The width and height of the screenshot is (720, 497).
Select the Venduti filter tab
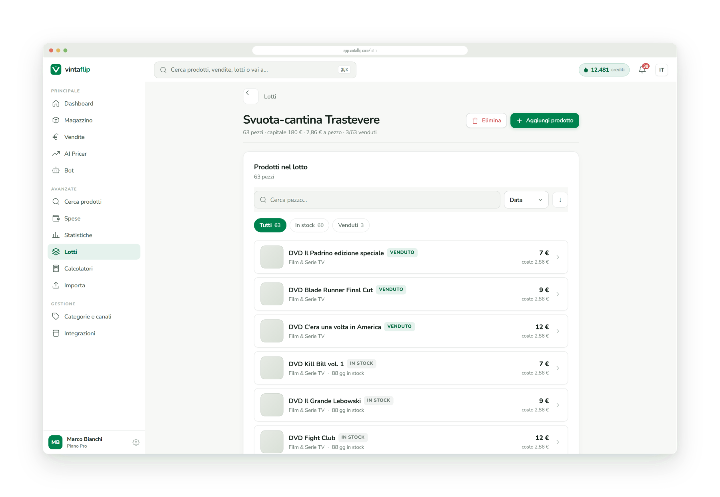(x=351, y=225)
